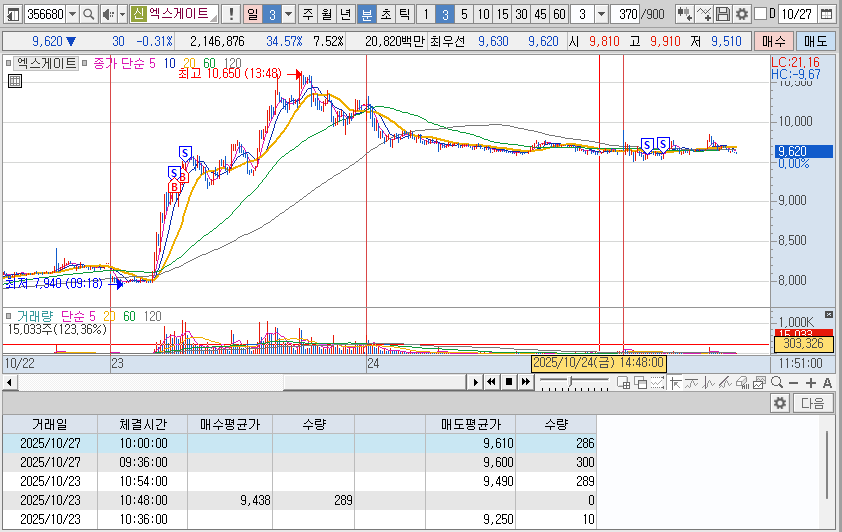Expand the day period interval dropdown

click(x=288, y=14)
